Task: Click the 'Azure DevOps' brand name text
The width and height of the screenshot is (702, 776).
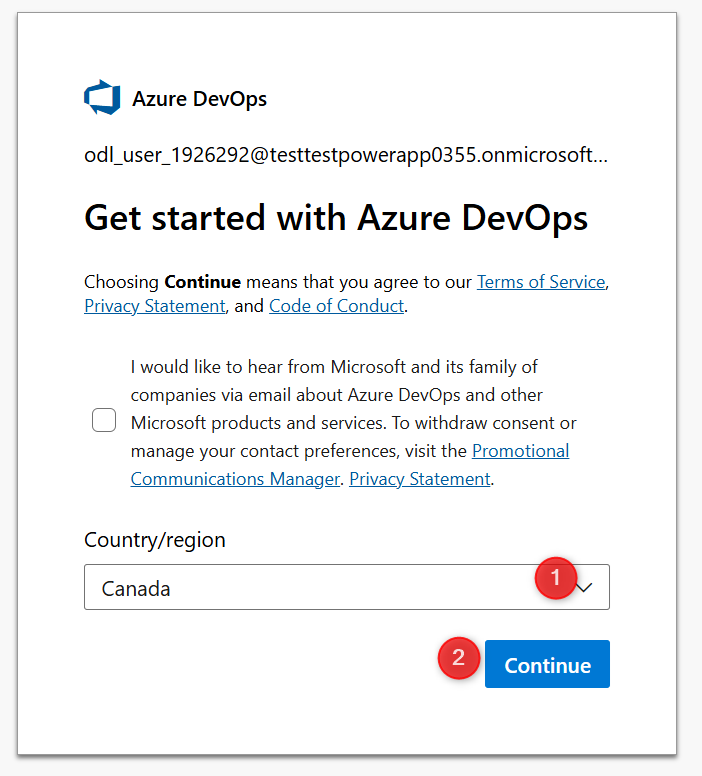Action: 199,98
